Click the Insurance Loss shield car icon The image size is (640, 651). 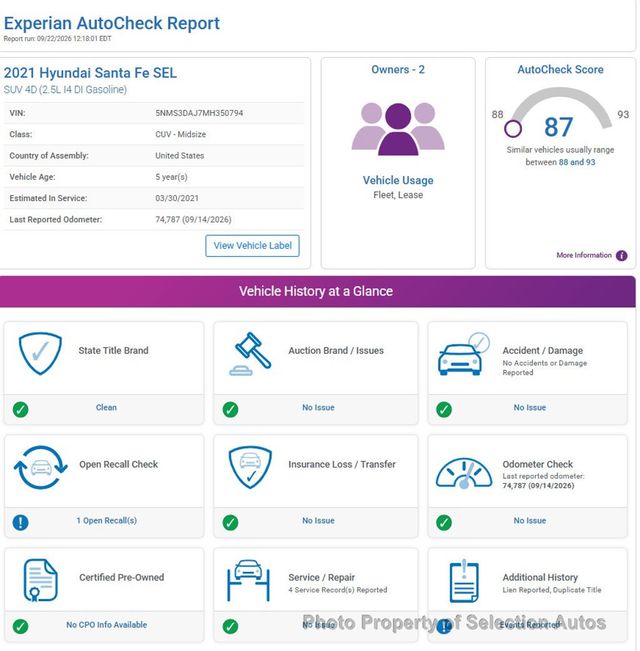tap(250, 467)
